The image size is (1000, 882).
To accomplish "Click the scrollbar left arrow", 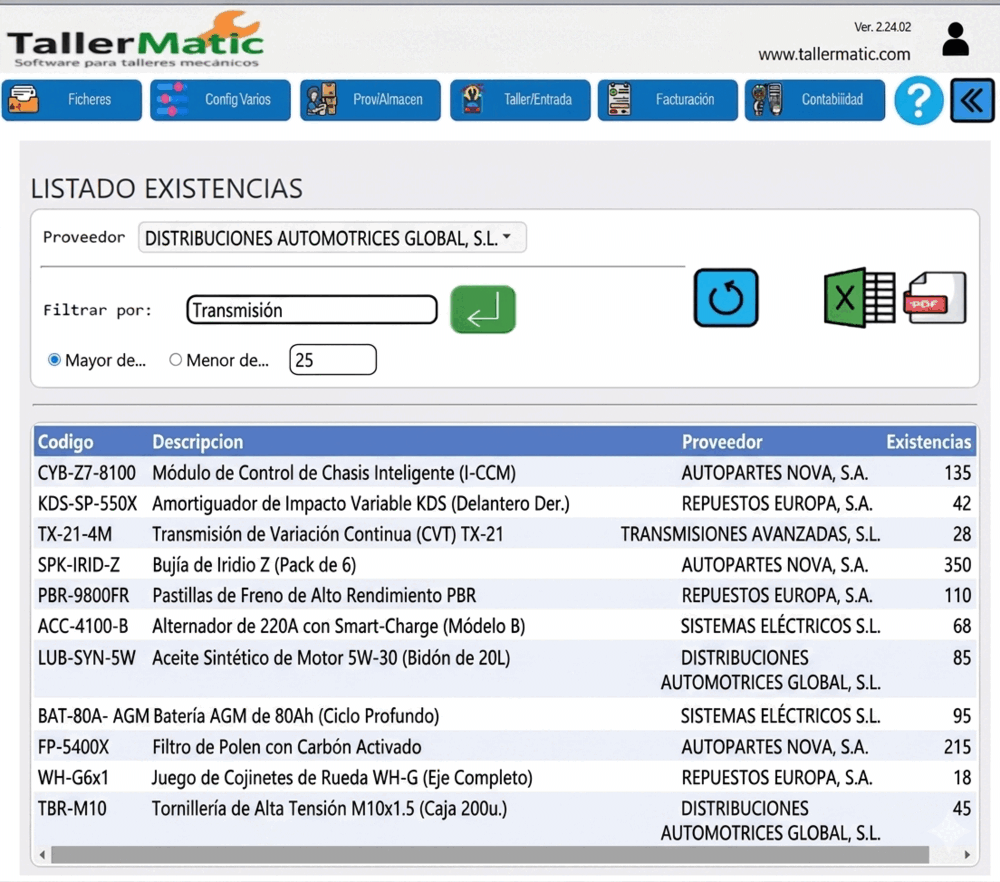I will [x=42, y=855].
